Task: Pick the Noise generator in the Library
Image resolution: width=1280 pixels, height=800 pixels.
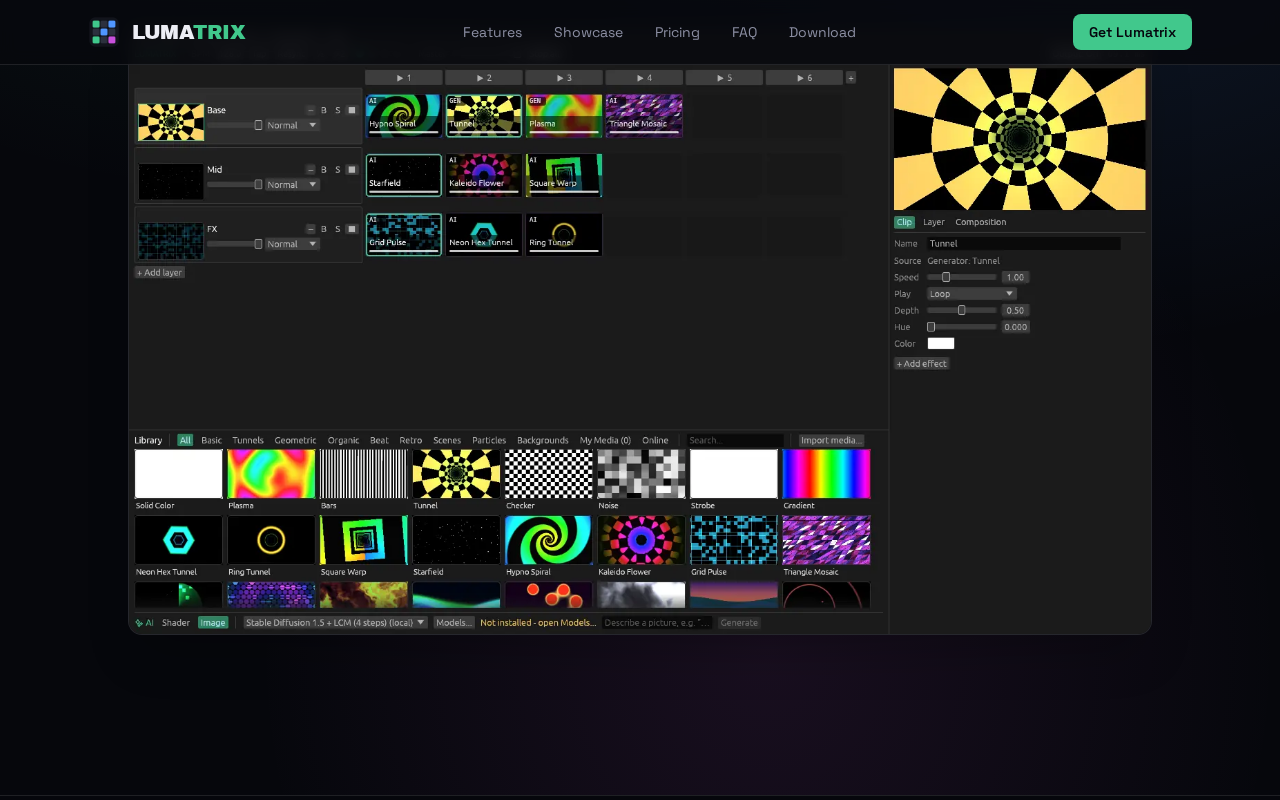Action: pyautogui.click(x=641, y=474)
